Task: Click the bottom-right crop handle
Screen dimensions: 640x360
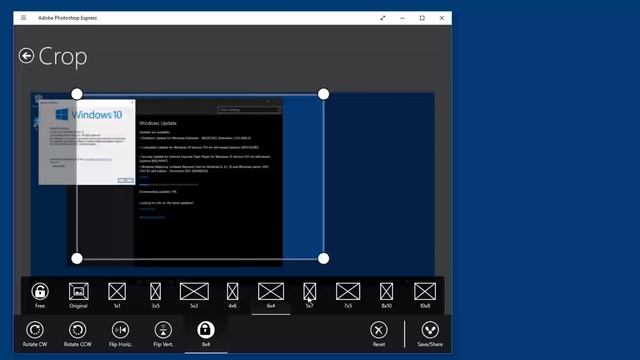Action: coord(323,258)
